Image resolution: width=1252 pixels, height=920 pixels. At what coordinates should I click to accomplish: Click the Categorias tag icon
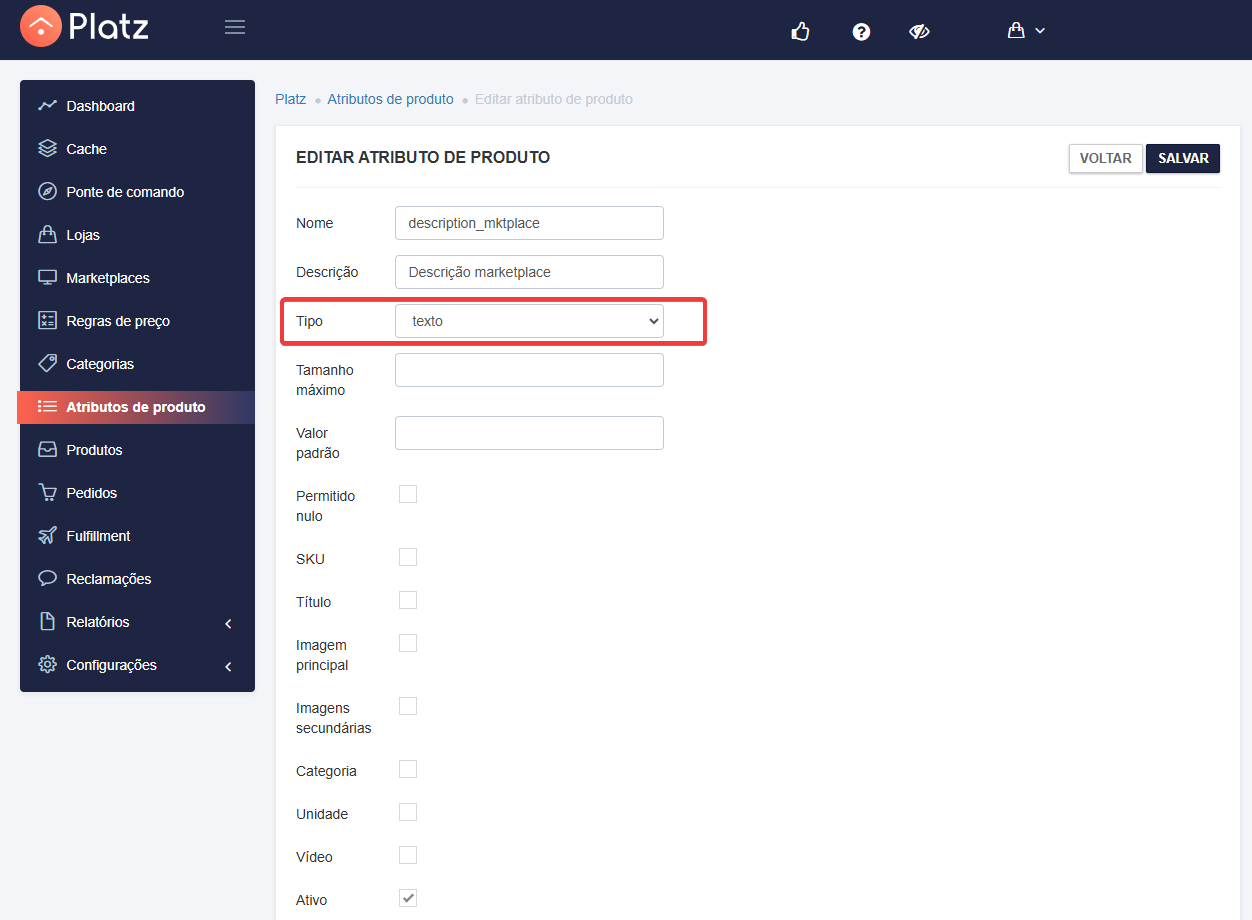[x=47, y=363]
